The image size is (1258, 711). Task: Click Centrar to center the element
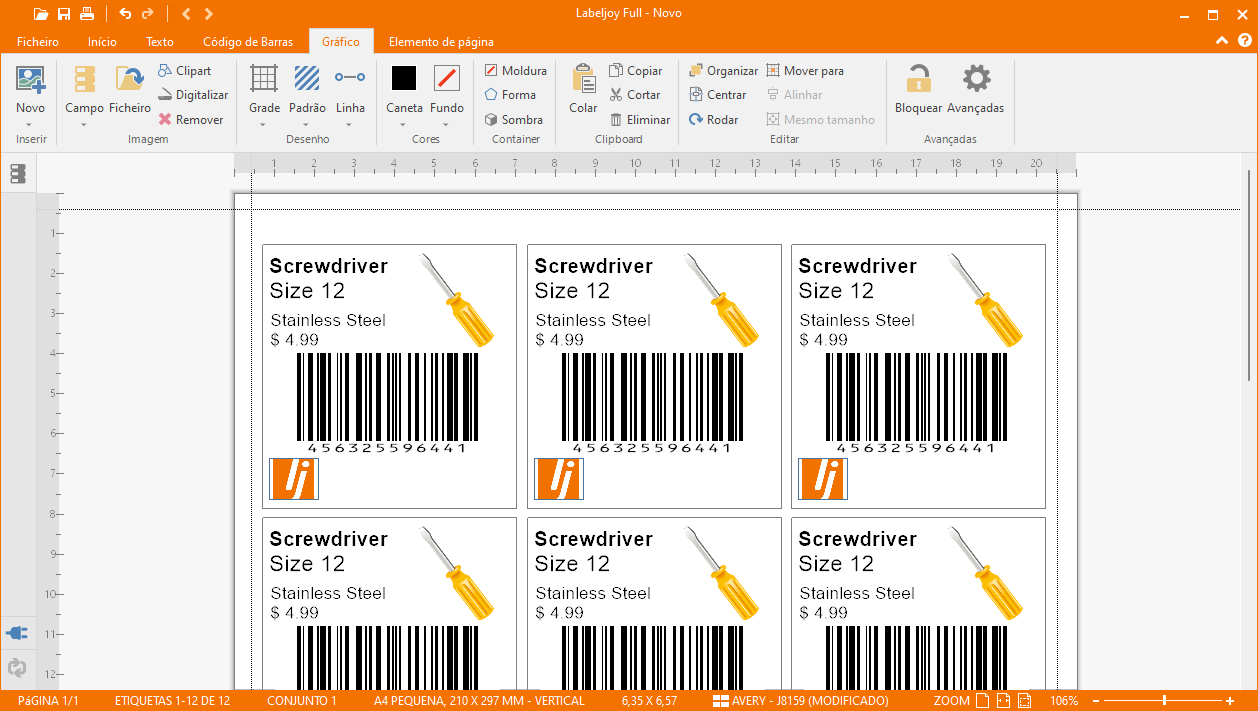(x=717, y=95)
